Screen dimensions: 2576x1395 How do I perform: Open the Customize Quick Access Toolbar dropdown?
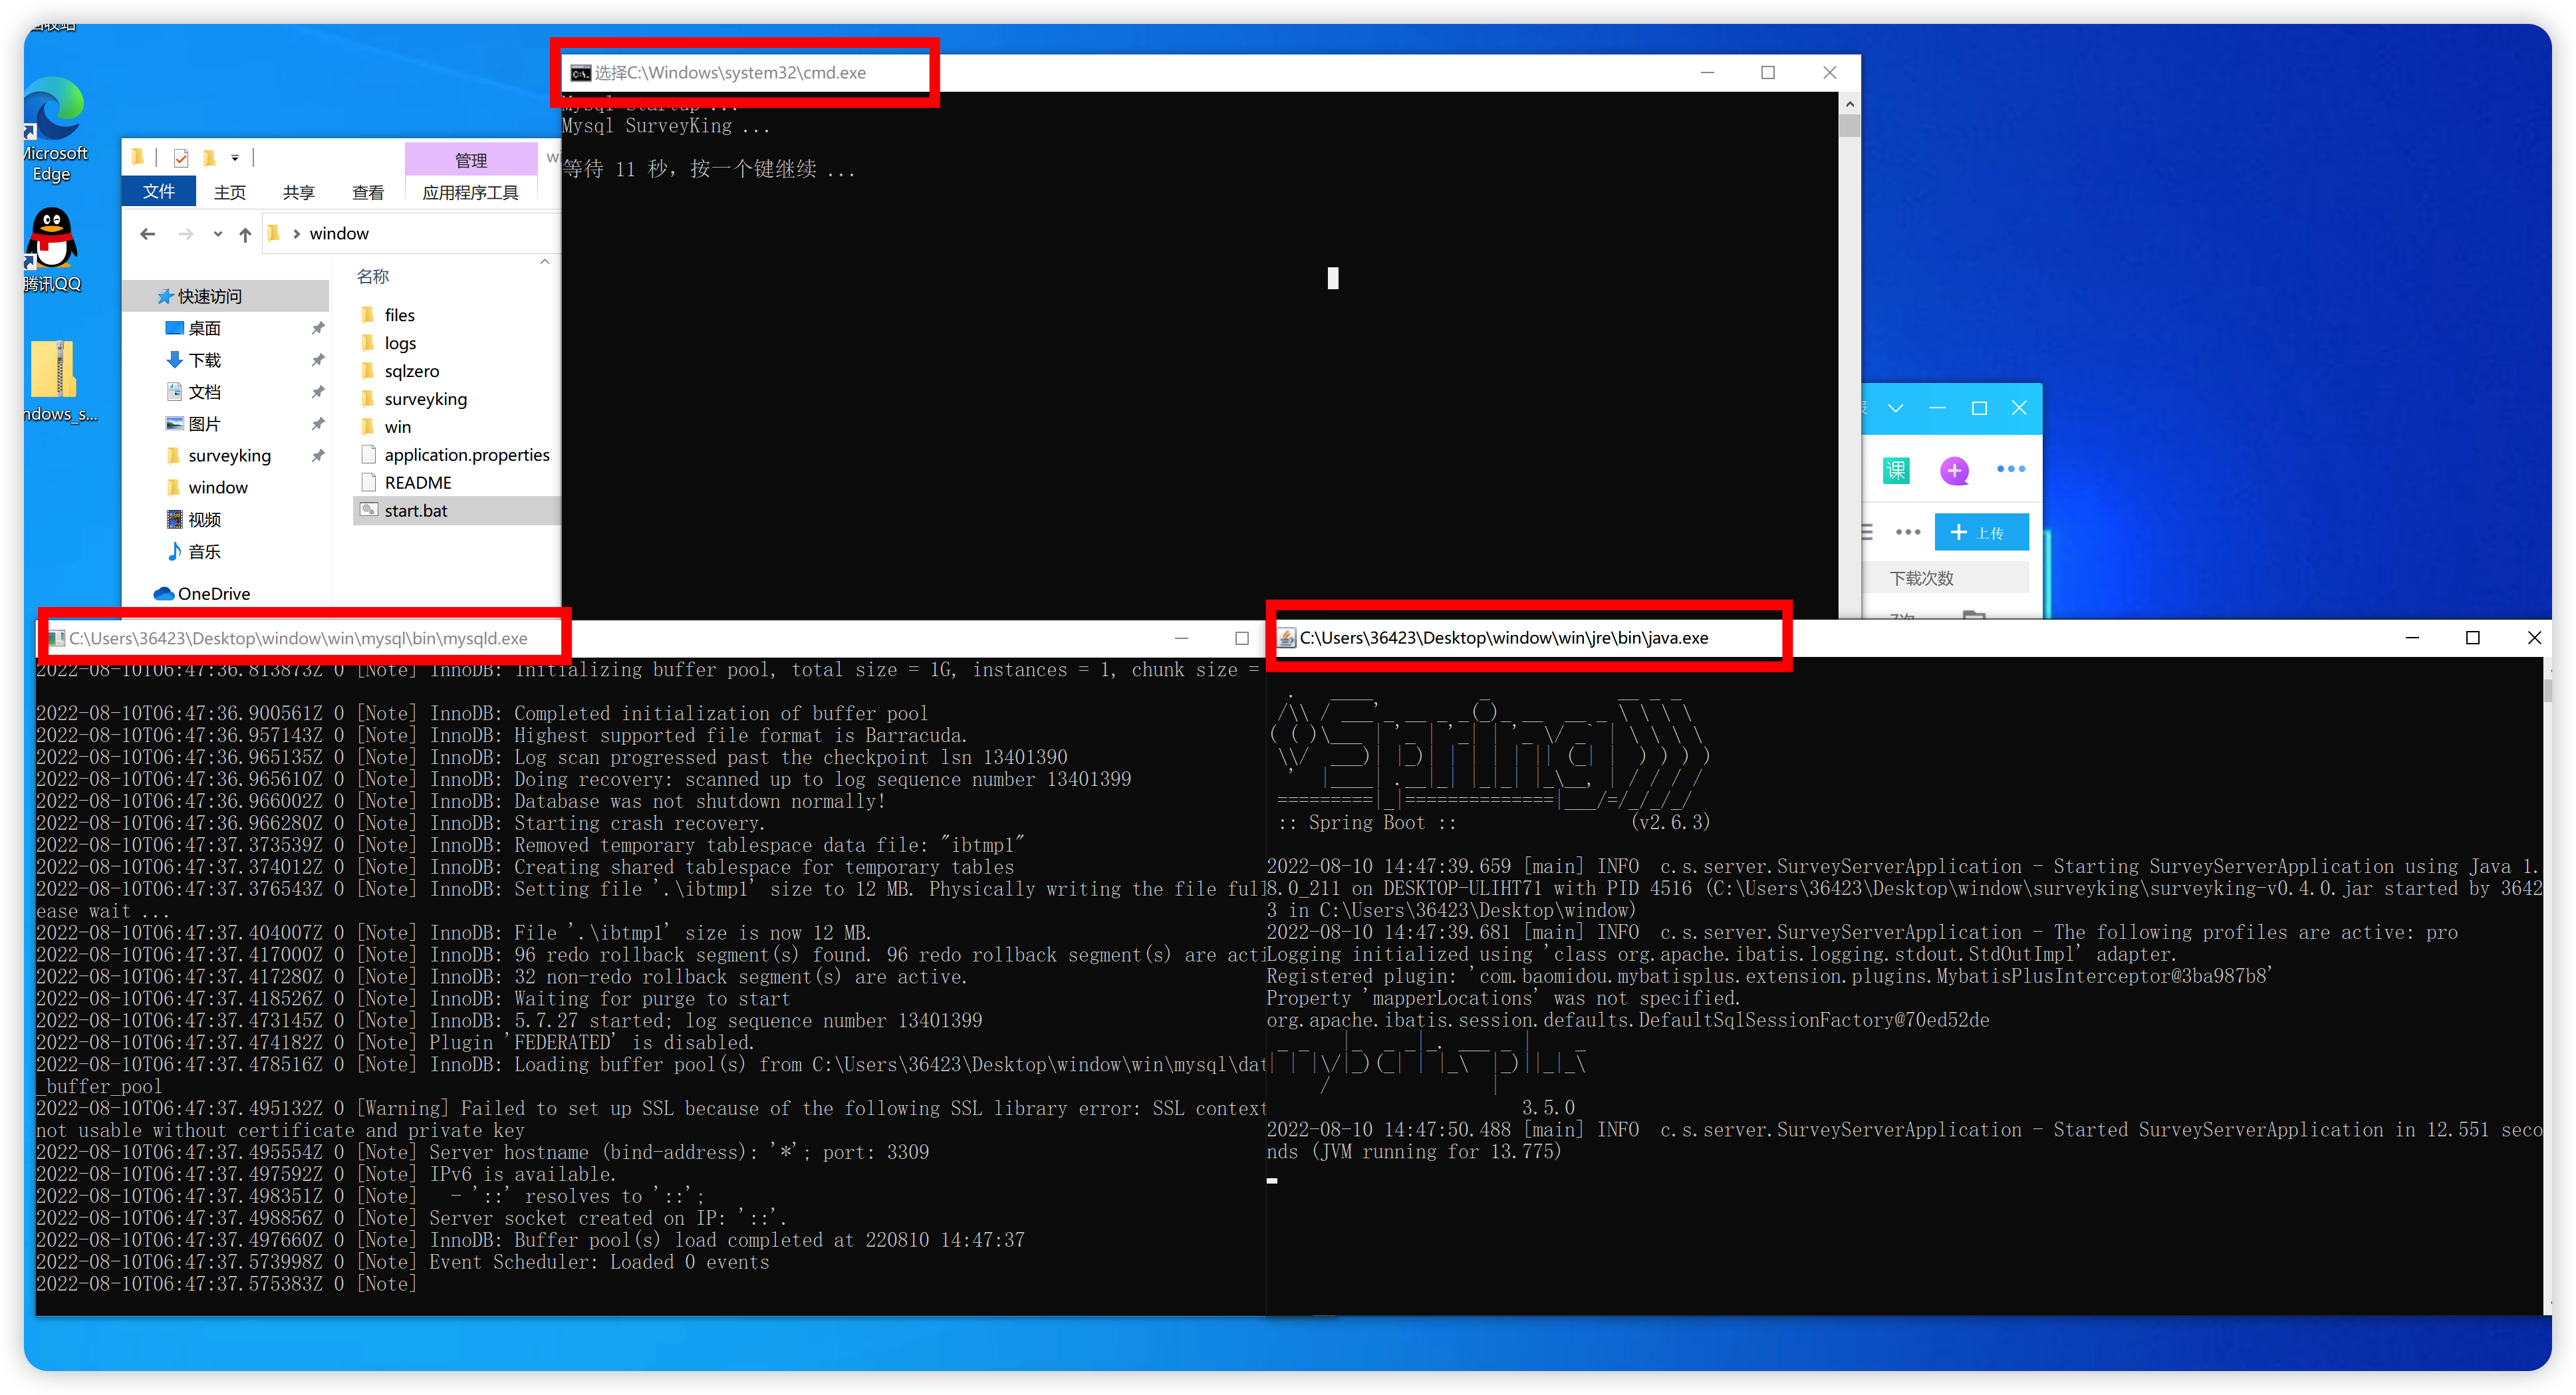pos(235,158)
